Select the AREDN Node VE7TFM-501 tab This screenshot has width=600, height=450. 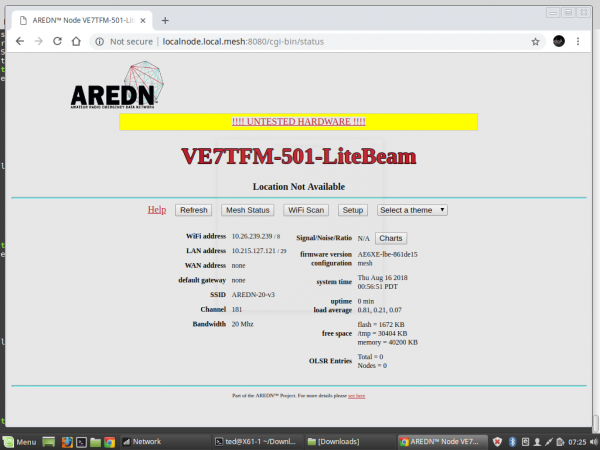pos(82,21)
